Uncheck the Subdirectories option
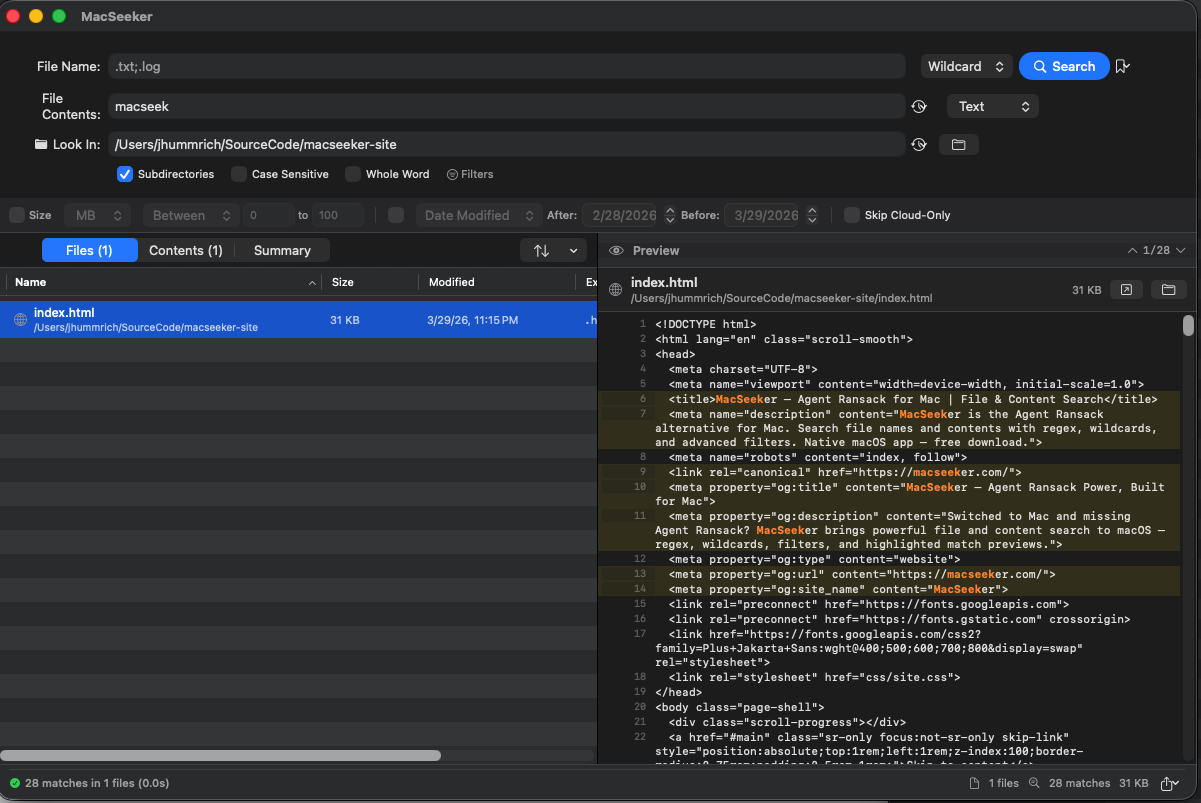The width and height of the screenshot is (1201, 803). (x=124, y=174)
